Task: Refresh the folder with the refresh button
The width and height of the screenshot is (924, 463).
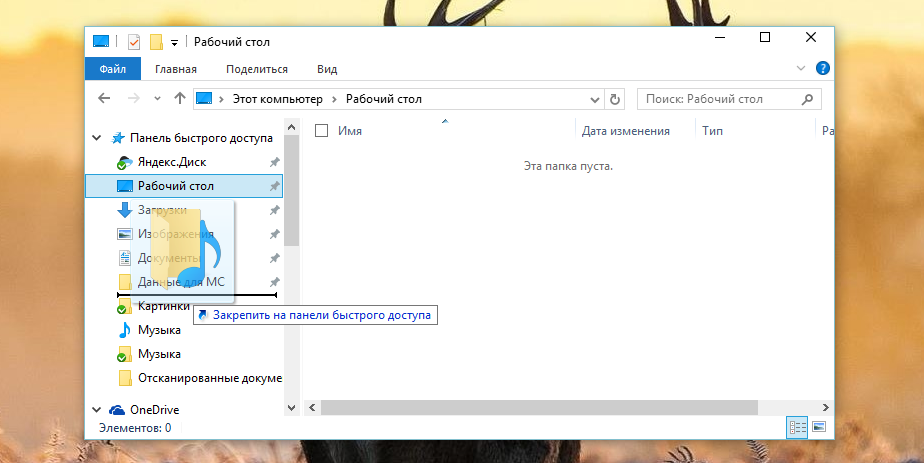Action: (x=615, y=99)
